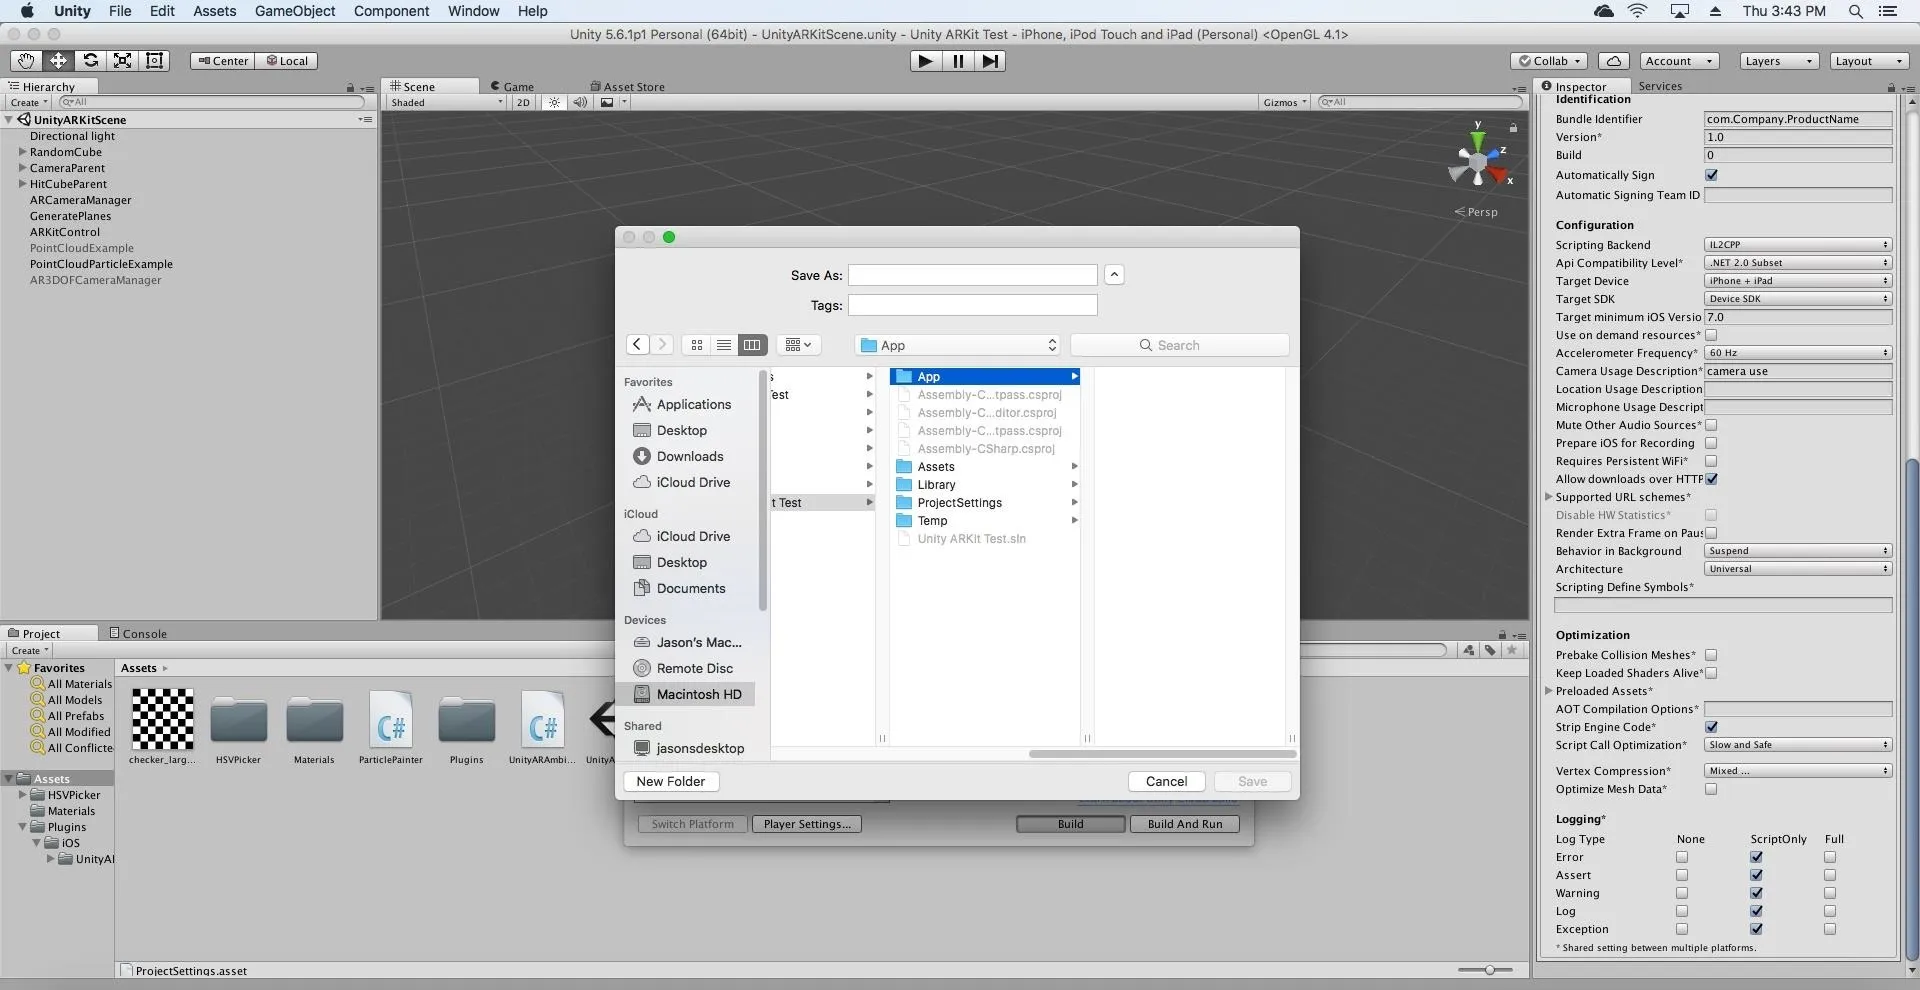Image resolution: width=1920 pixels, height=990 pixels.
Task: Click Build And Run button
Action: (x=1185, y=824)
